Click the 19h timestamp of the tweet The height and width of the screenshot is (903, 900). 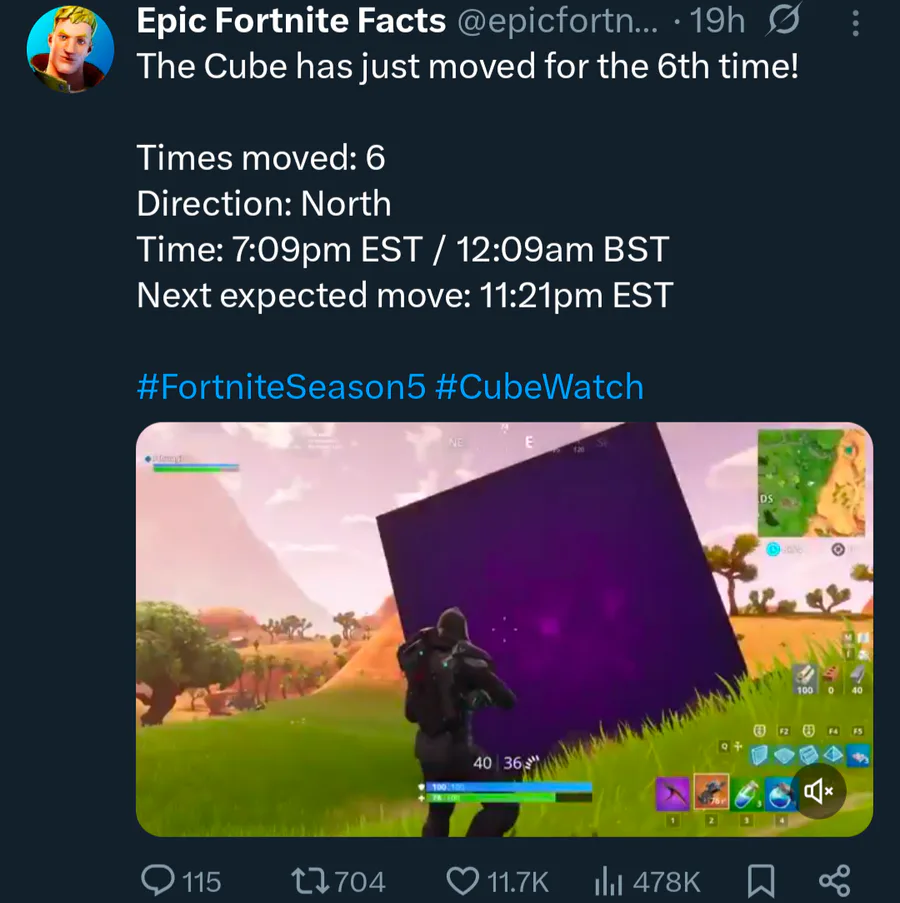coord(717,21)
